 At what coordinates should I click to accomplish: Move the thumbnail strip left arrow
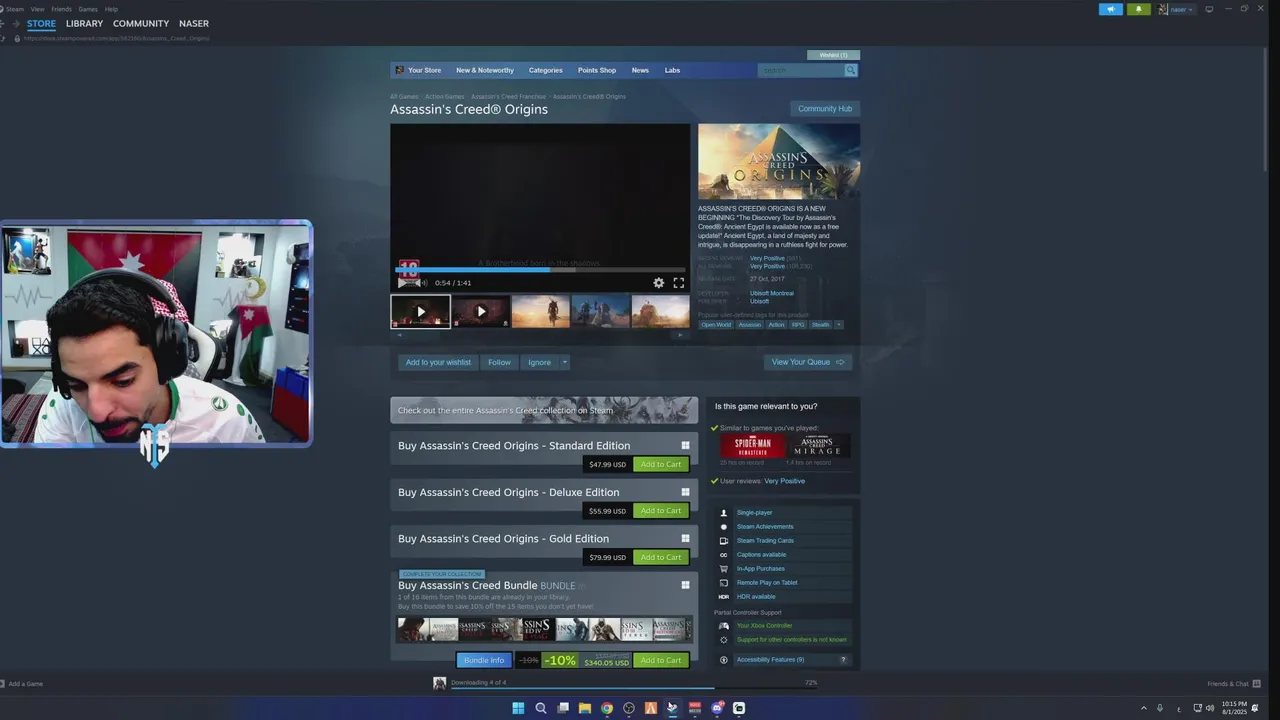(x=399, y=335)
